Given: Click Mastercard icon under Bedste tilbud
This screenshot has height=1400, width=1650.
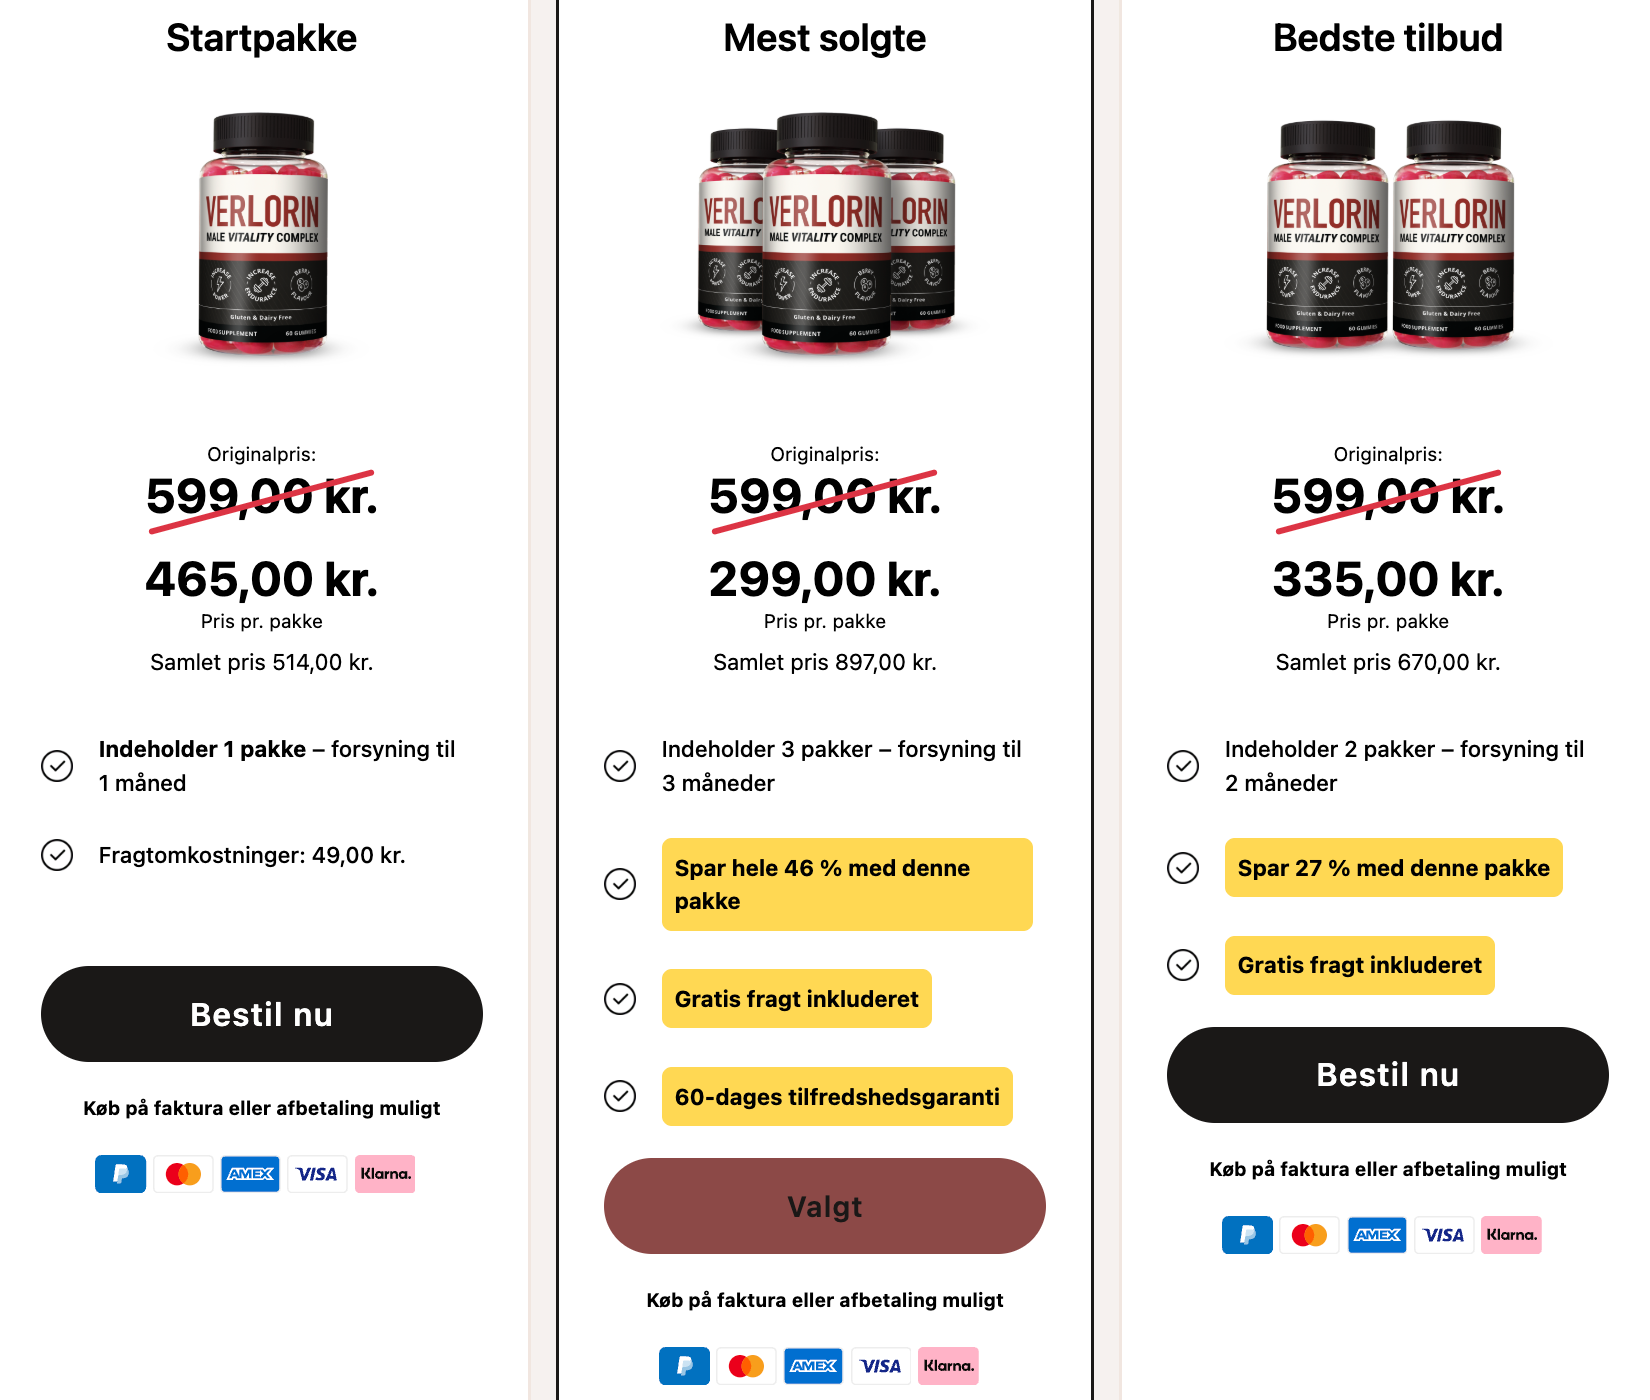Looking at the screenshot, I should pos(1309,1235).
